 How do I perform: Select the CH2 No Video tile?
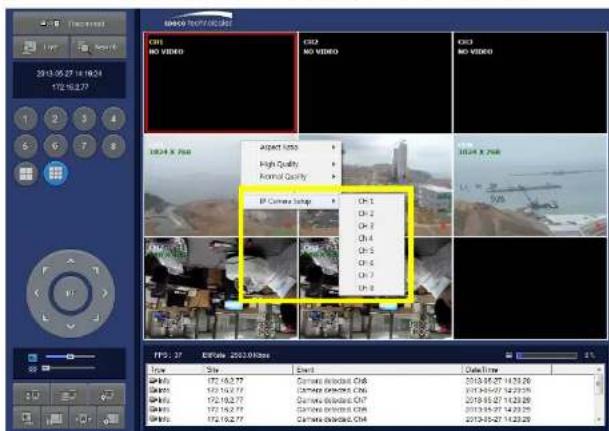pos(376,83)
